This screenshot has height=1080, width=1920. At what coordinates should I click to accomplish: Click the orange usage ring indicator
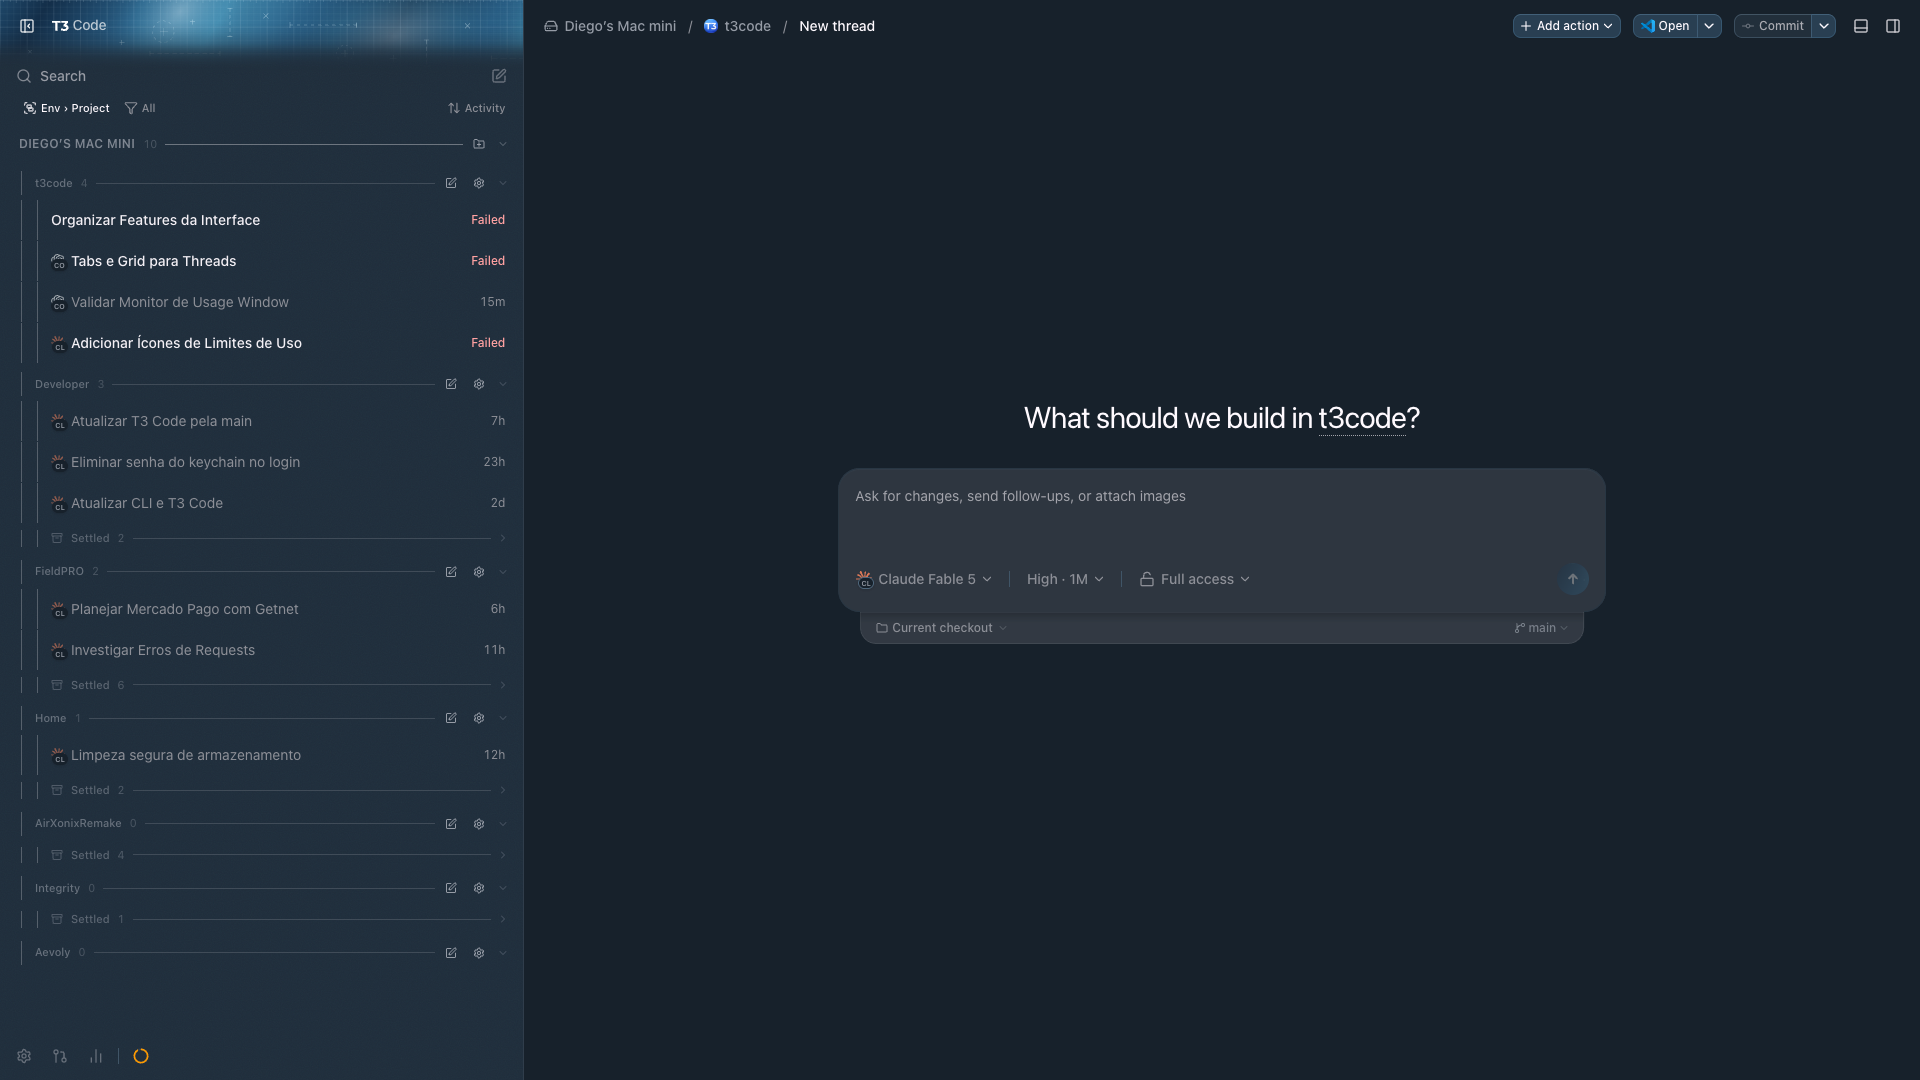coord(141,1056)
